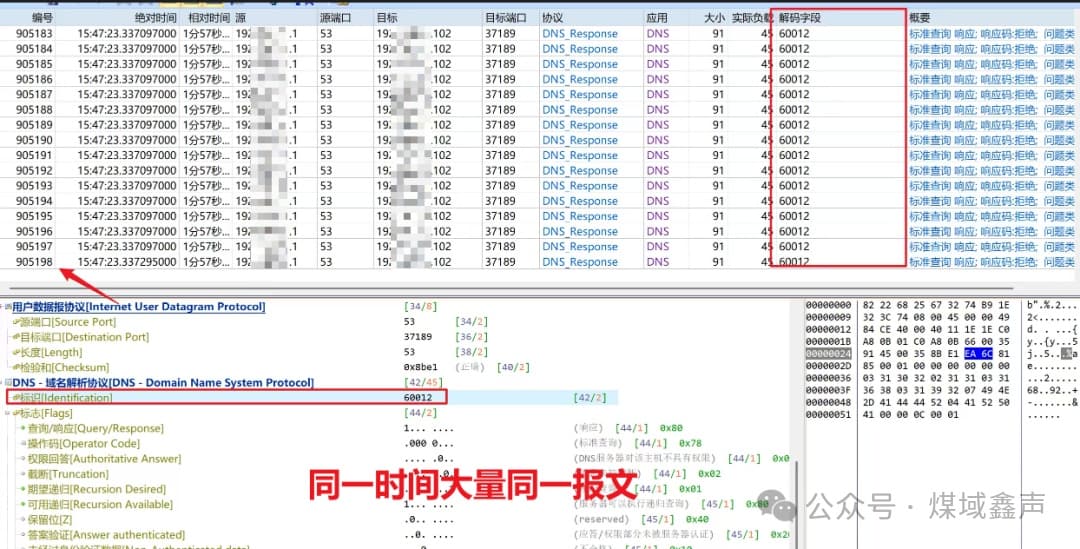Click the icon beside Length field
The height and width of the screenshot is (549, 1080).
[15, 352]
